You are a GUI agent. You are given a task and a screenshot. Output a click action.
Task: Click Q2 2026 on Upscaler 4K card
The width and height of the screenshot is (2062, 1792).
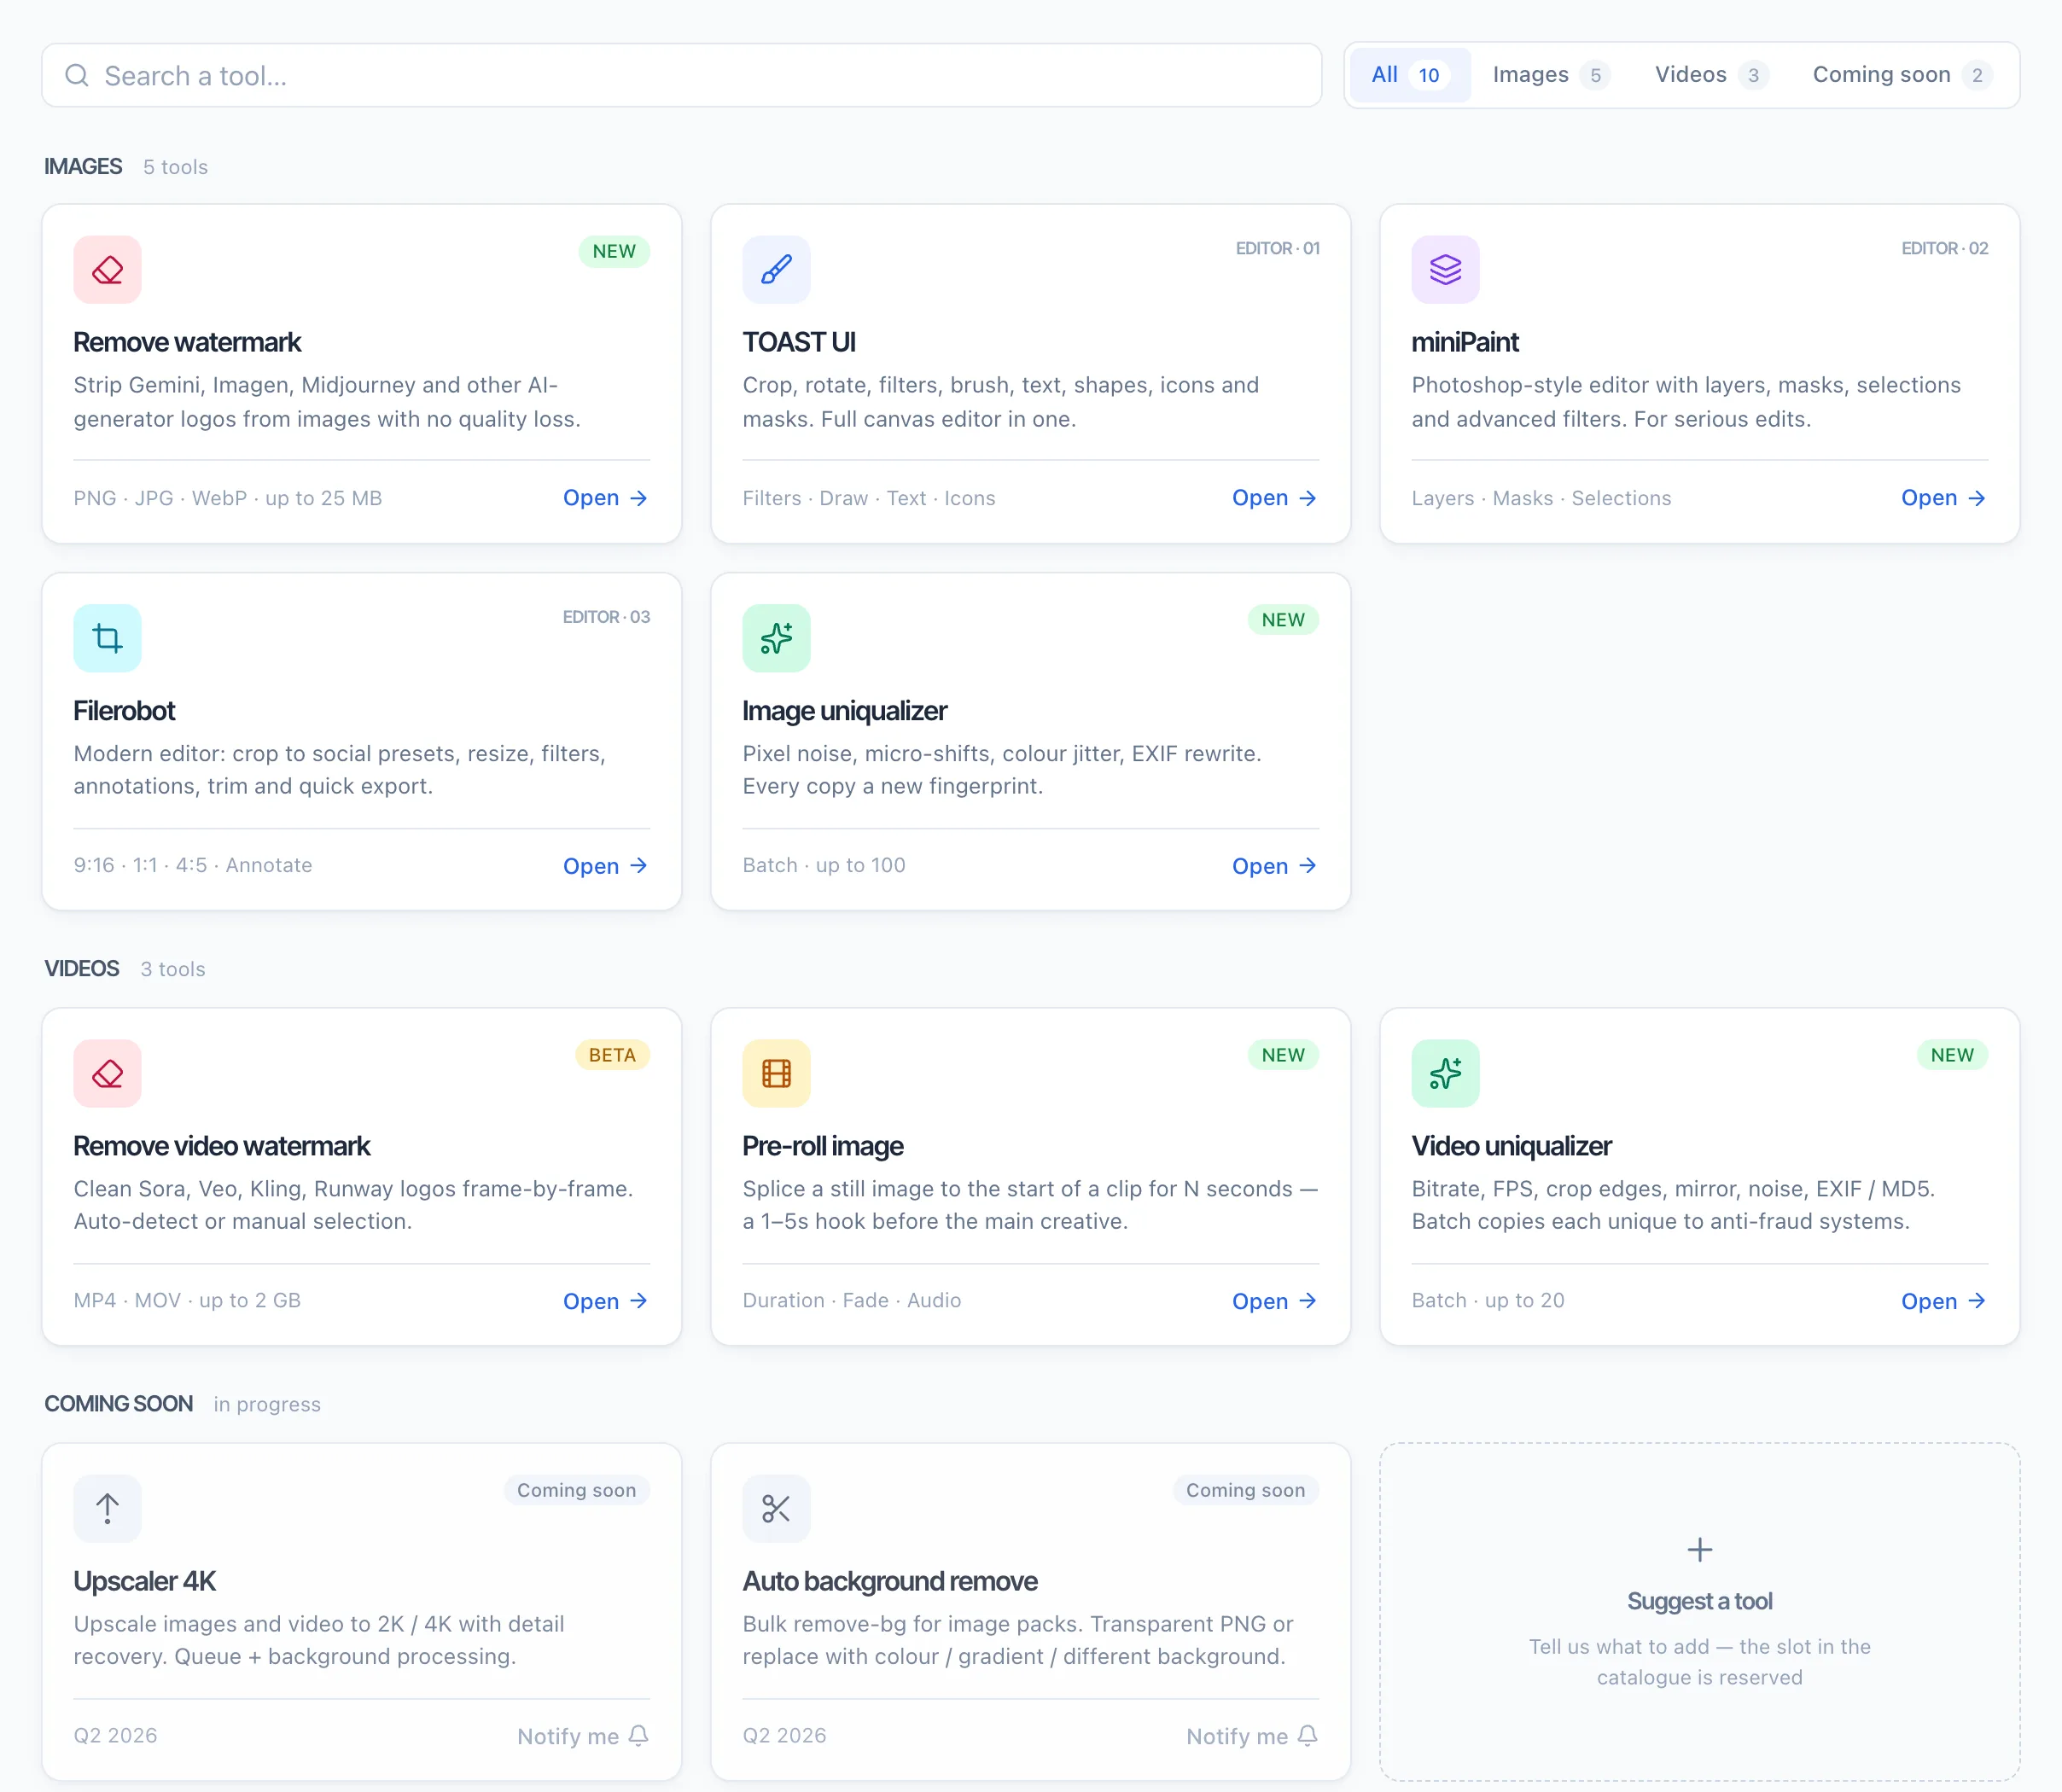115,1735
